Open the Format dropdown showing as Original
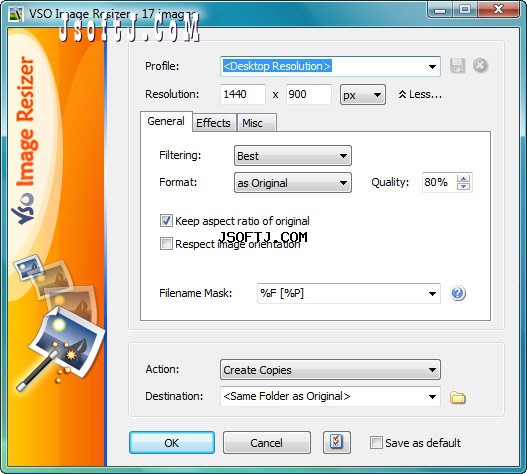 [293, 183]
